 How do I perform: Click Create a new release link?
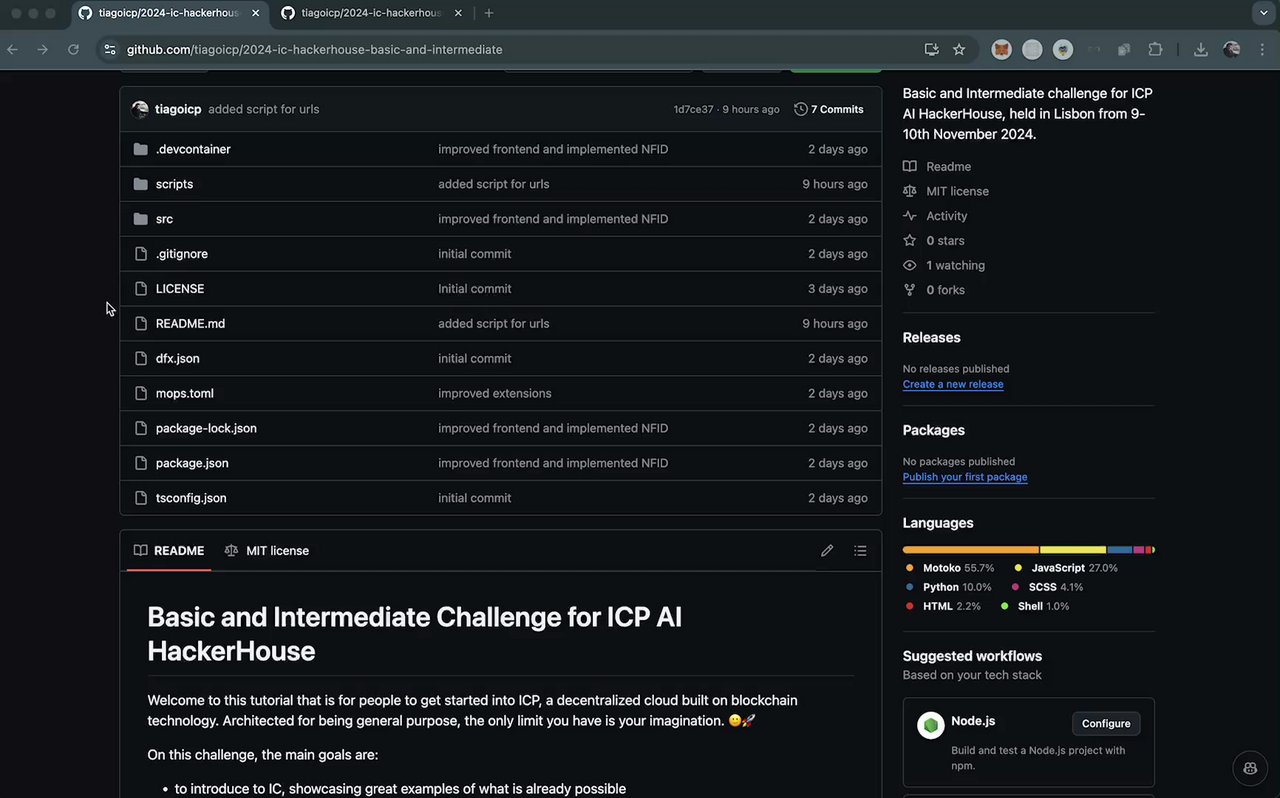coord(953,384)
